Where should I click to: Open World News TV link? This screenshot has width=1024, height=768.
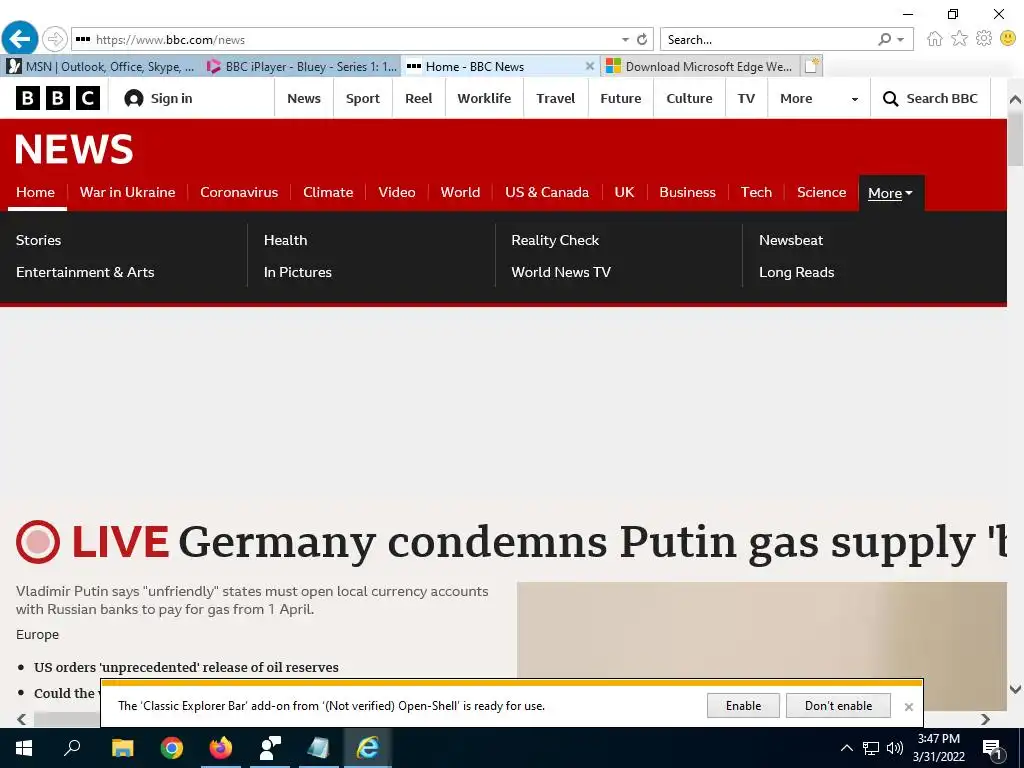(x=561, y=272)
